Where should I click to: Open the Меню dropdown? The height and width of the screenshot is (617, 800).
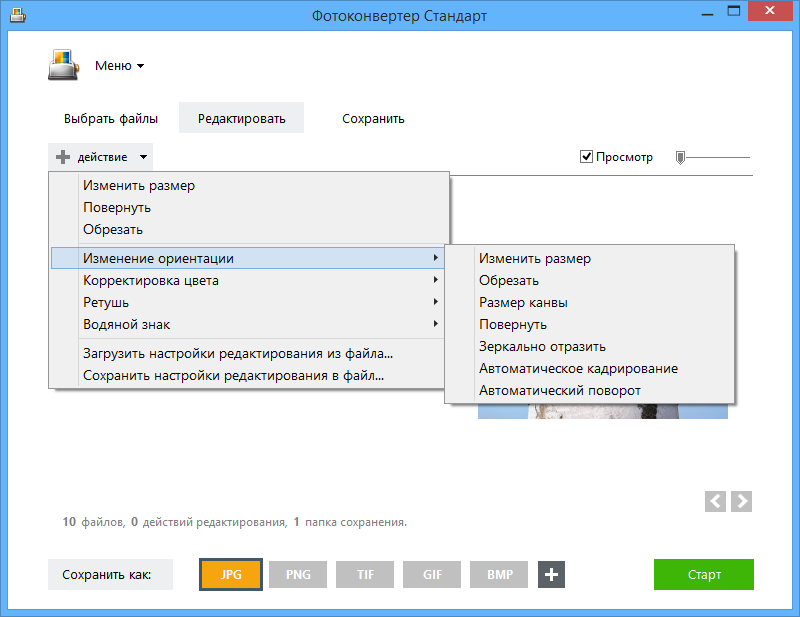pos(119,65)
